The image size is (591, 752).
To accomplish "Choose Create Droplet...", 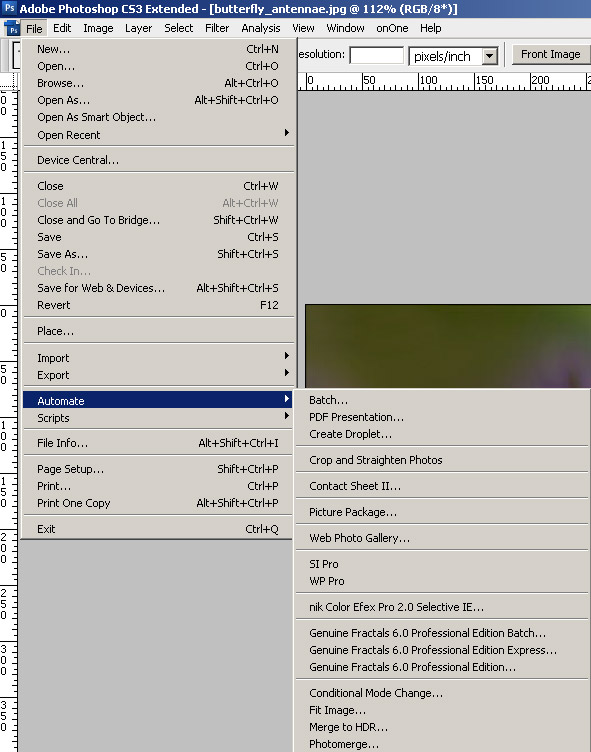I will coord(442,434).
